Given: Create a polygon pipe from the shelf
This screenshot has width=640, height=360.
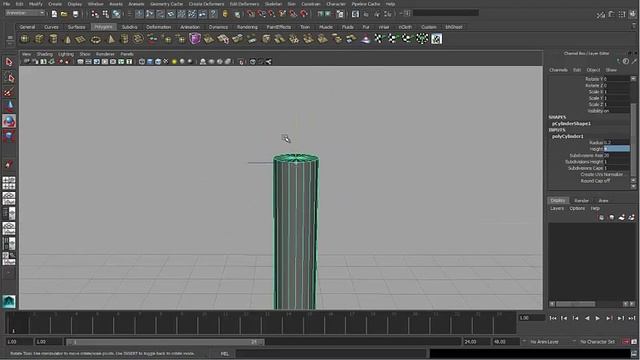Looking at the screenshot, I should (124, 39).
